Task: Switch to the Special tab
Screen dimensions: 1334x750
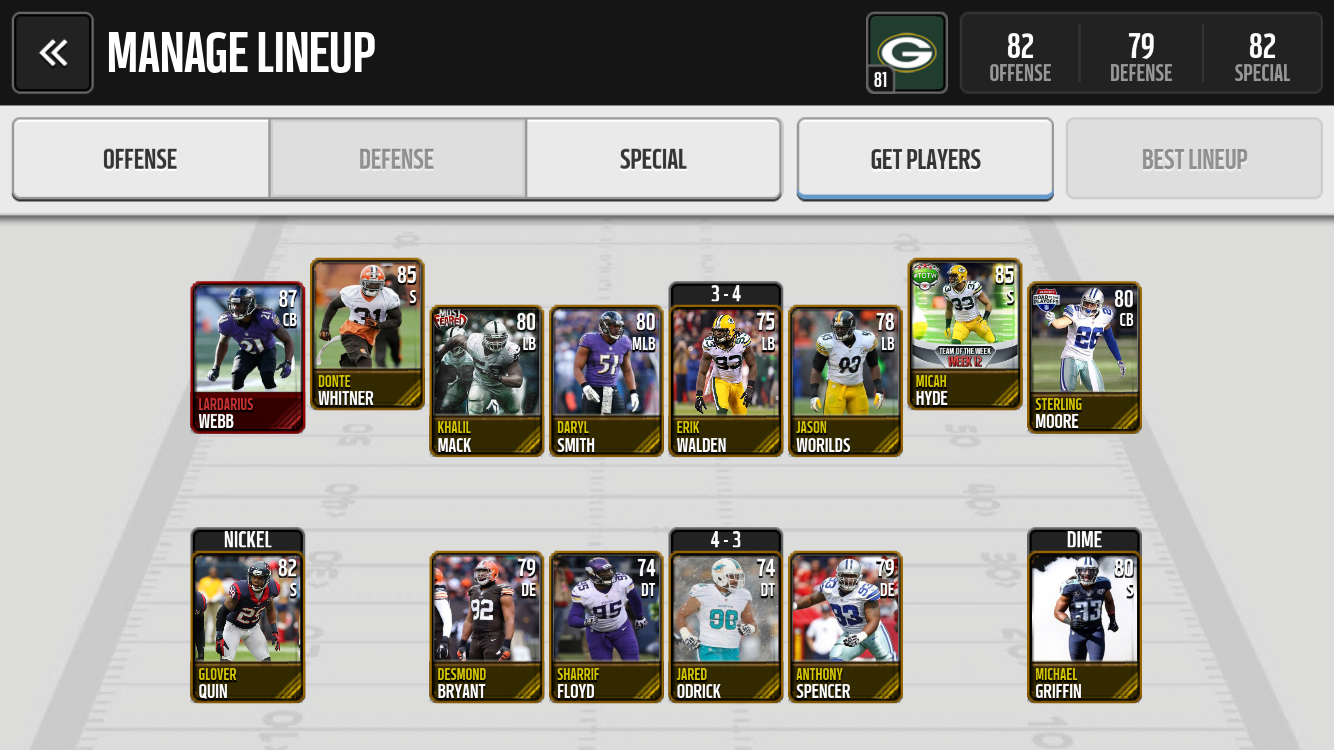Action: click(x=653, y=159)
